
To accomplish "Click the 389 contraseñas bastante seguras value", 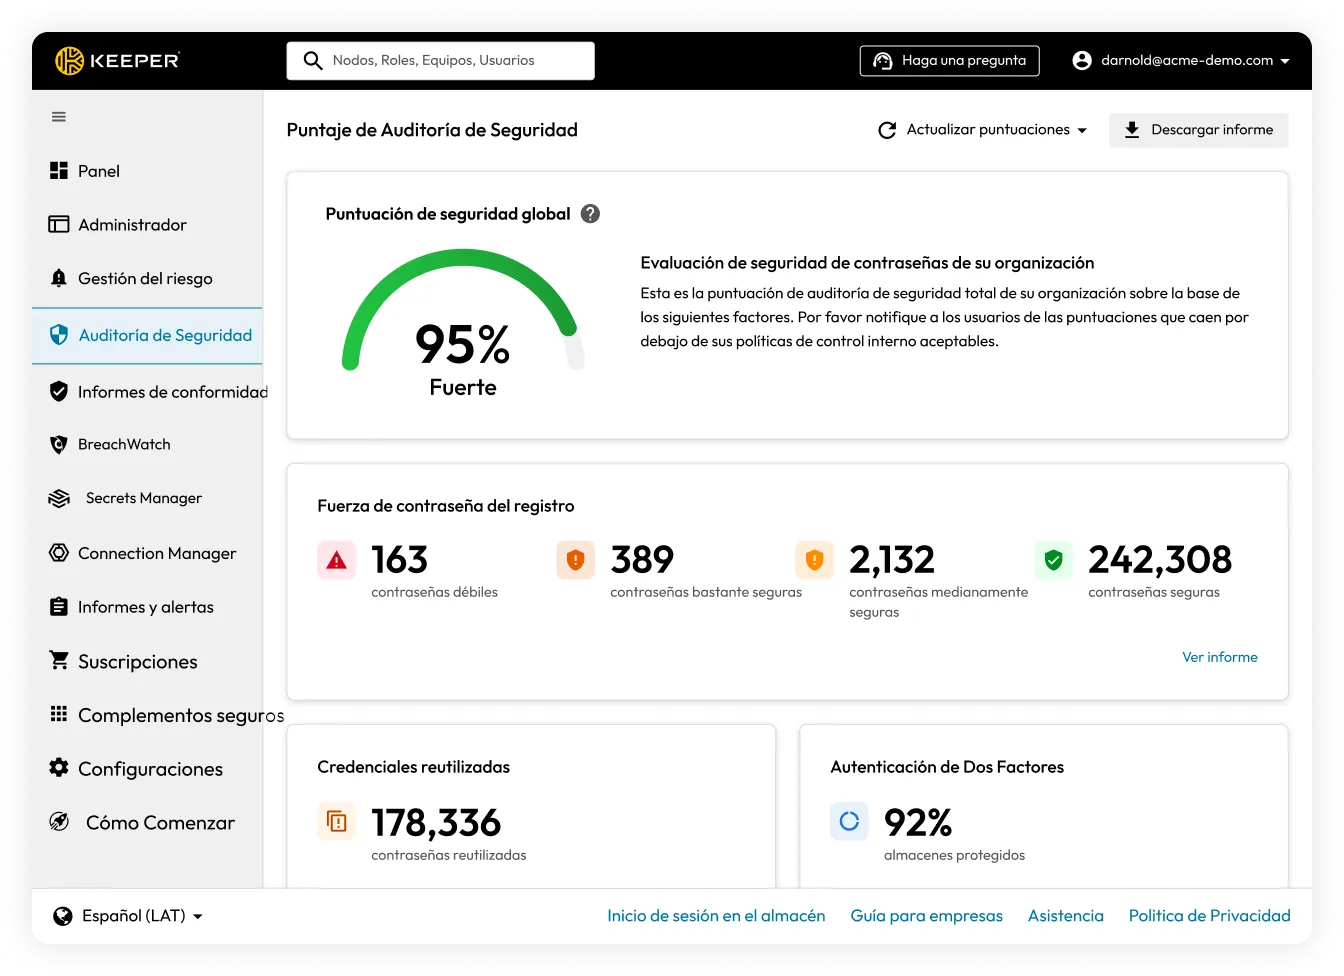I will 642,560.
